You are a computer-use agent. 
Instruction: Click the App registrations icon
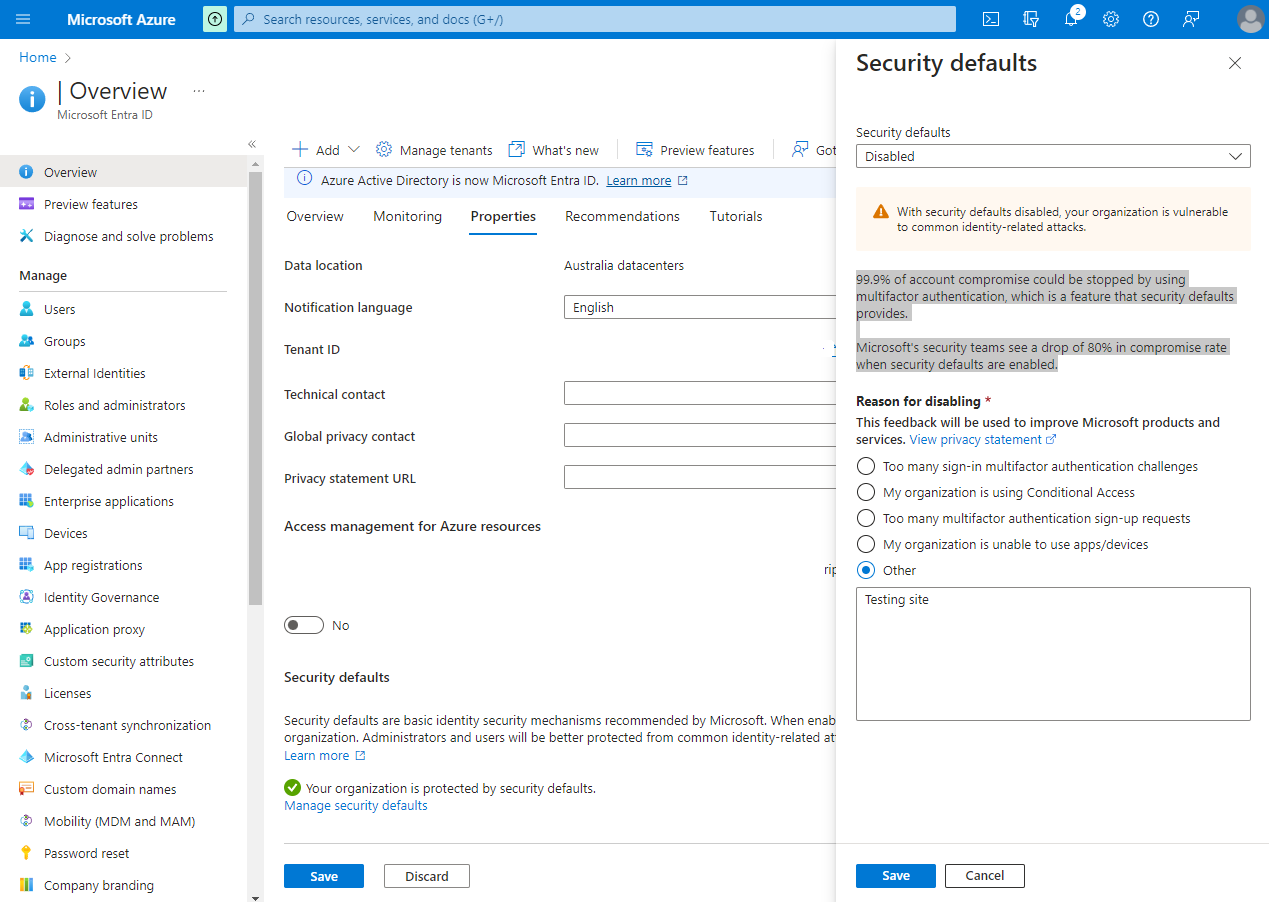click(27, 565)
